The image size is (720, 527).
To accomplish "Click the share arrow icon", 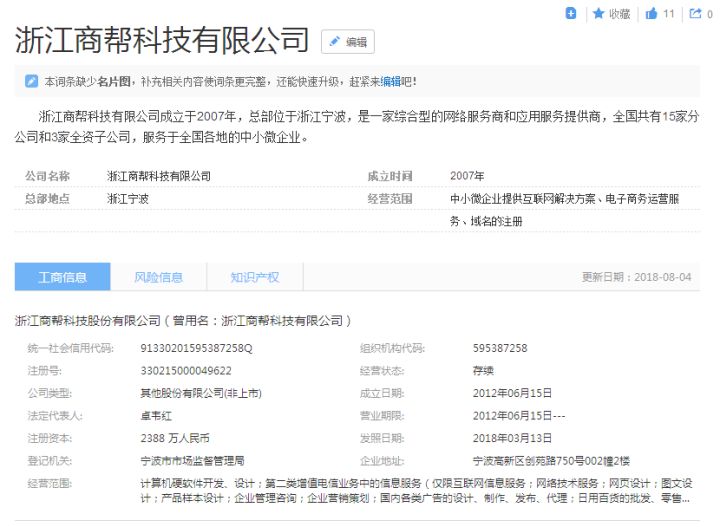I will point(692,14).
